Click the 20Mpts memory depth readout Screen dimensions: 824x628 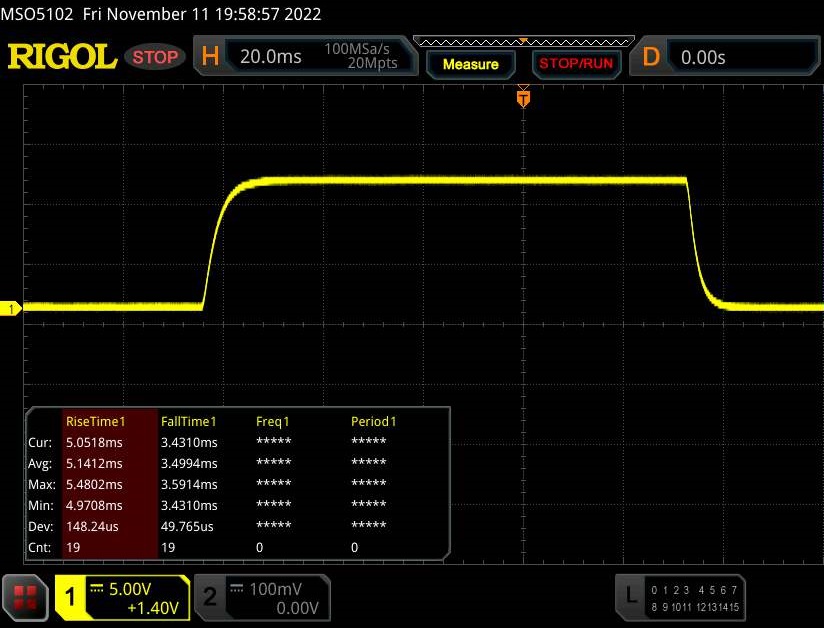click(373, 63)
